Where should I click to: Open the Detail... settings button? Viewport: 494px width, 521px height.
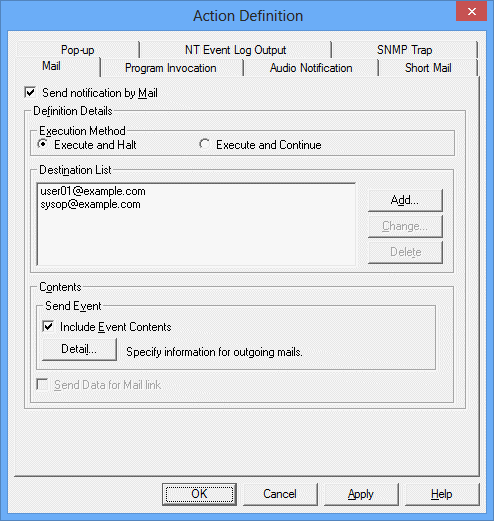(79, 349)
